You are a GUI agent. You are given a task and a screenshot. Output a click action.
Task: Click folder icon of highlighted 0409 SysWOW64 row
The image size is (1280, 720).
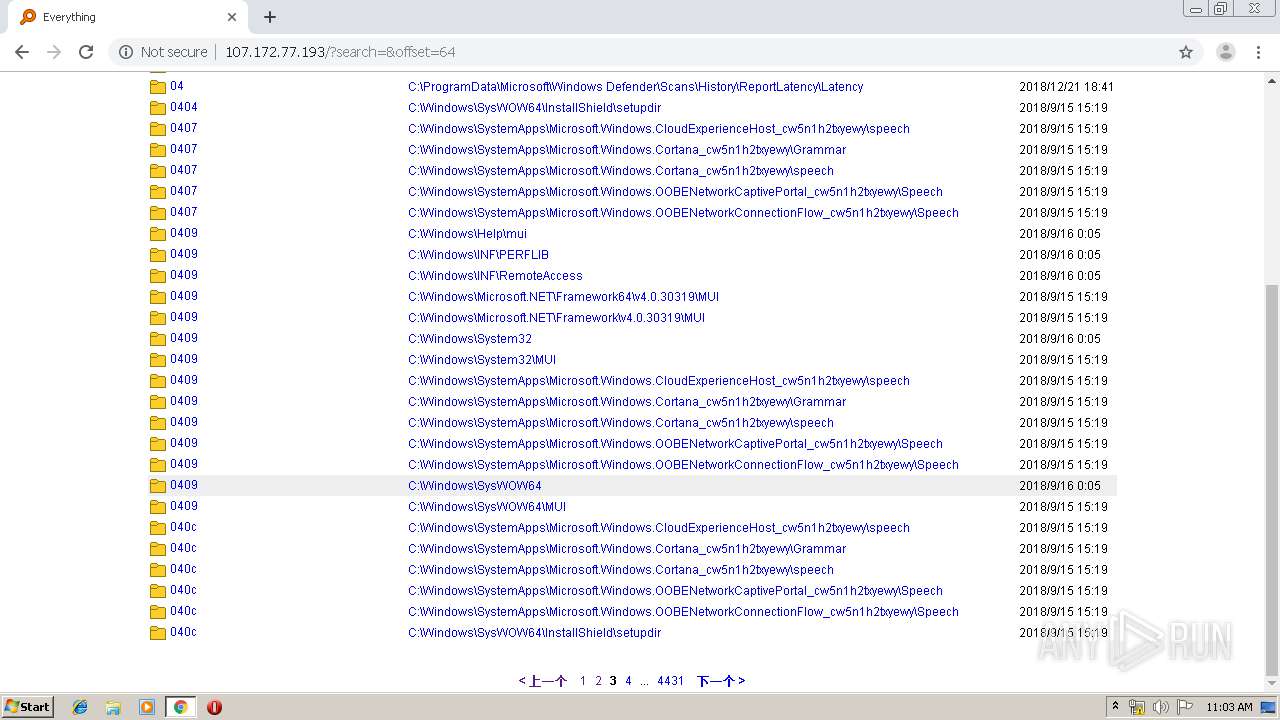click(x=158, y=486)
